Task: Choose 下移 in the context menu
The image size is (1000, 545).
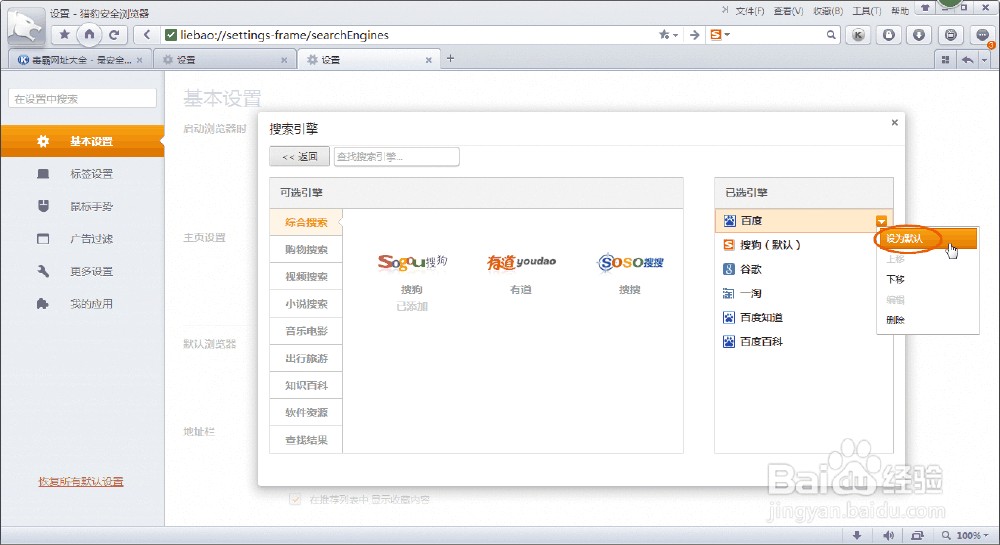Action: click(x=895, y=279)
